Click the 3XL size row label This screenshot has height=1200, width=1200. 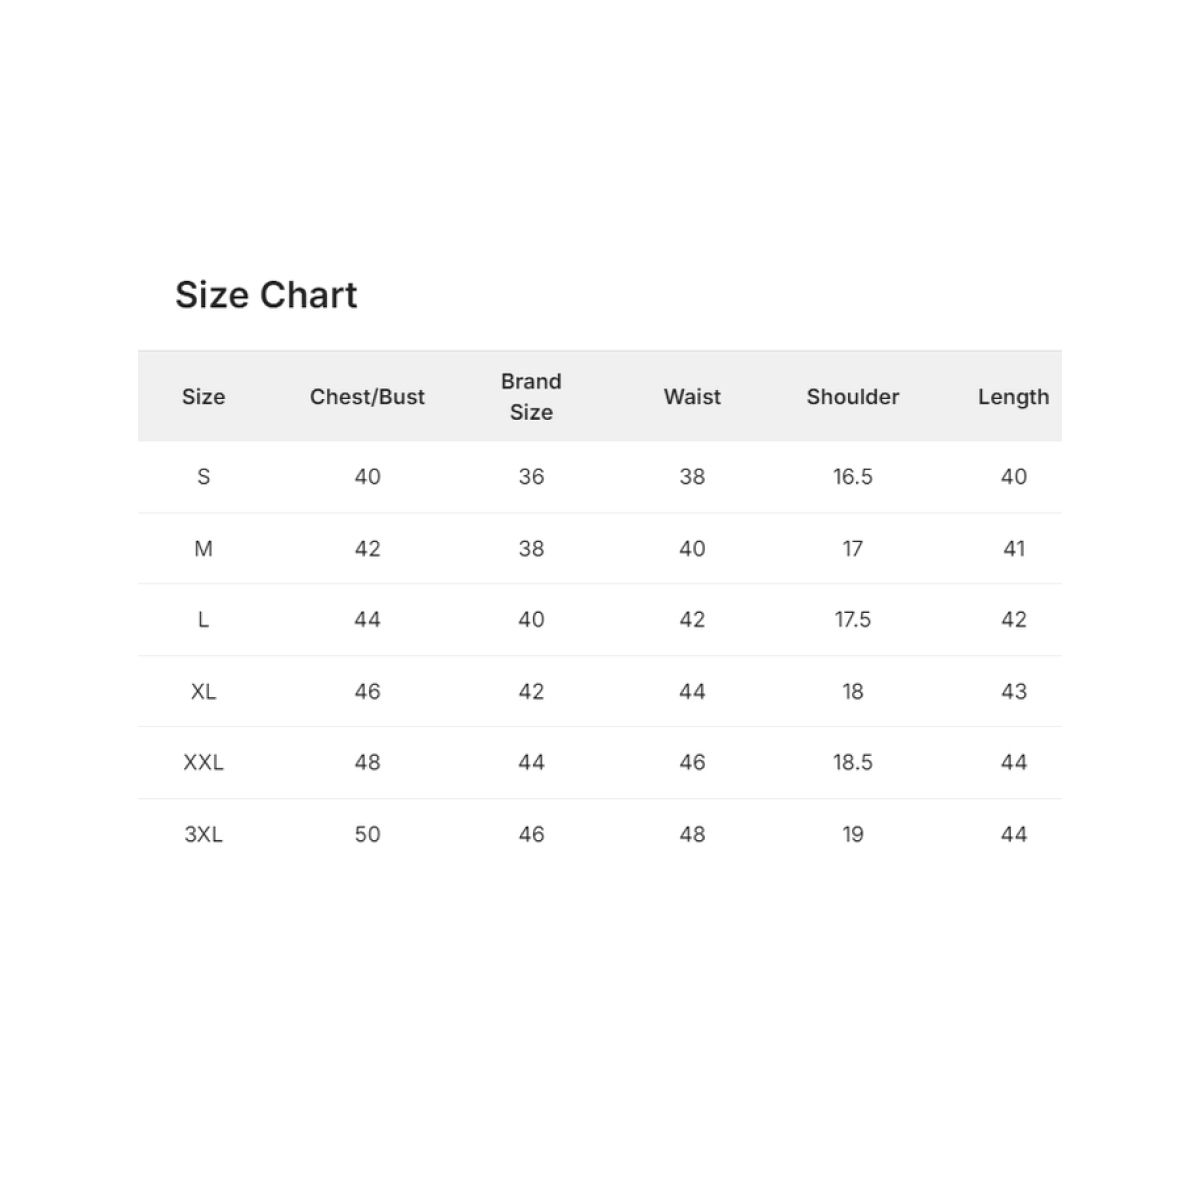tap(203, 835)
